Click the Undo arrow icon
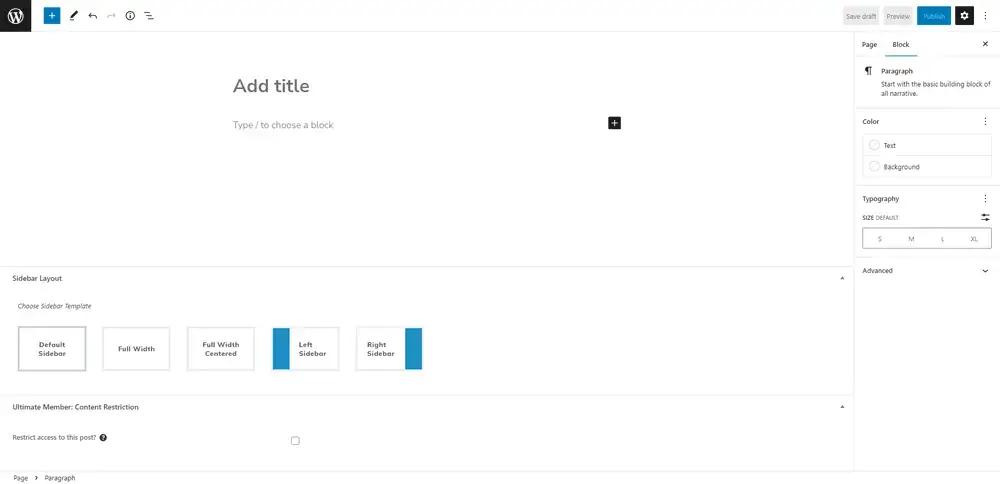Image resolution: width=1000 pixels, height=484 pixels. (92, 16)
